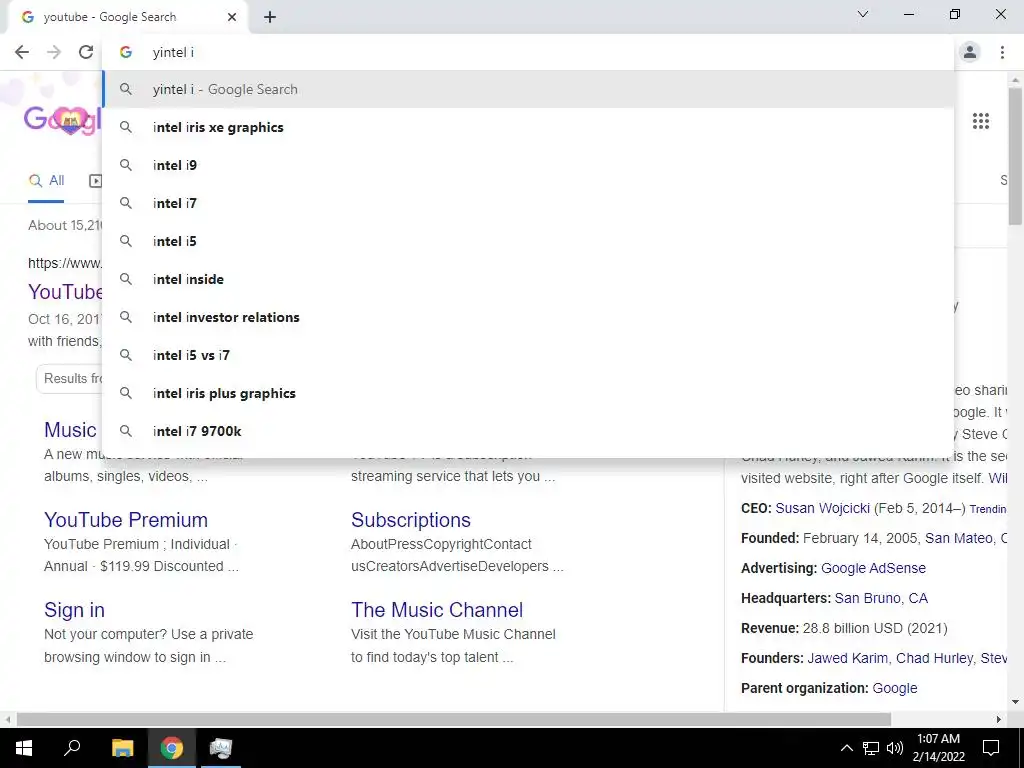Image resolution: width=1024 pixels, height=768 pixels.
Task: Open The Music Channel sitelink
Action: pyautogui.click(x=437, y=610)
